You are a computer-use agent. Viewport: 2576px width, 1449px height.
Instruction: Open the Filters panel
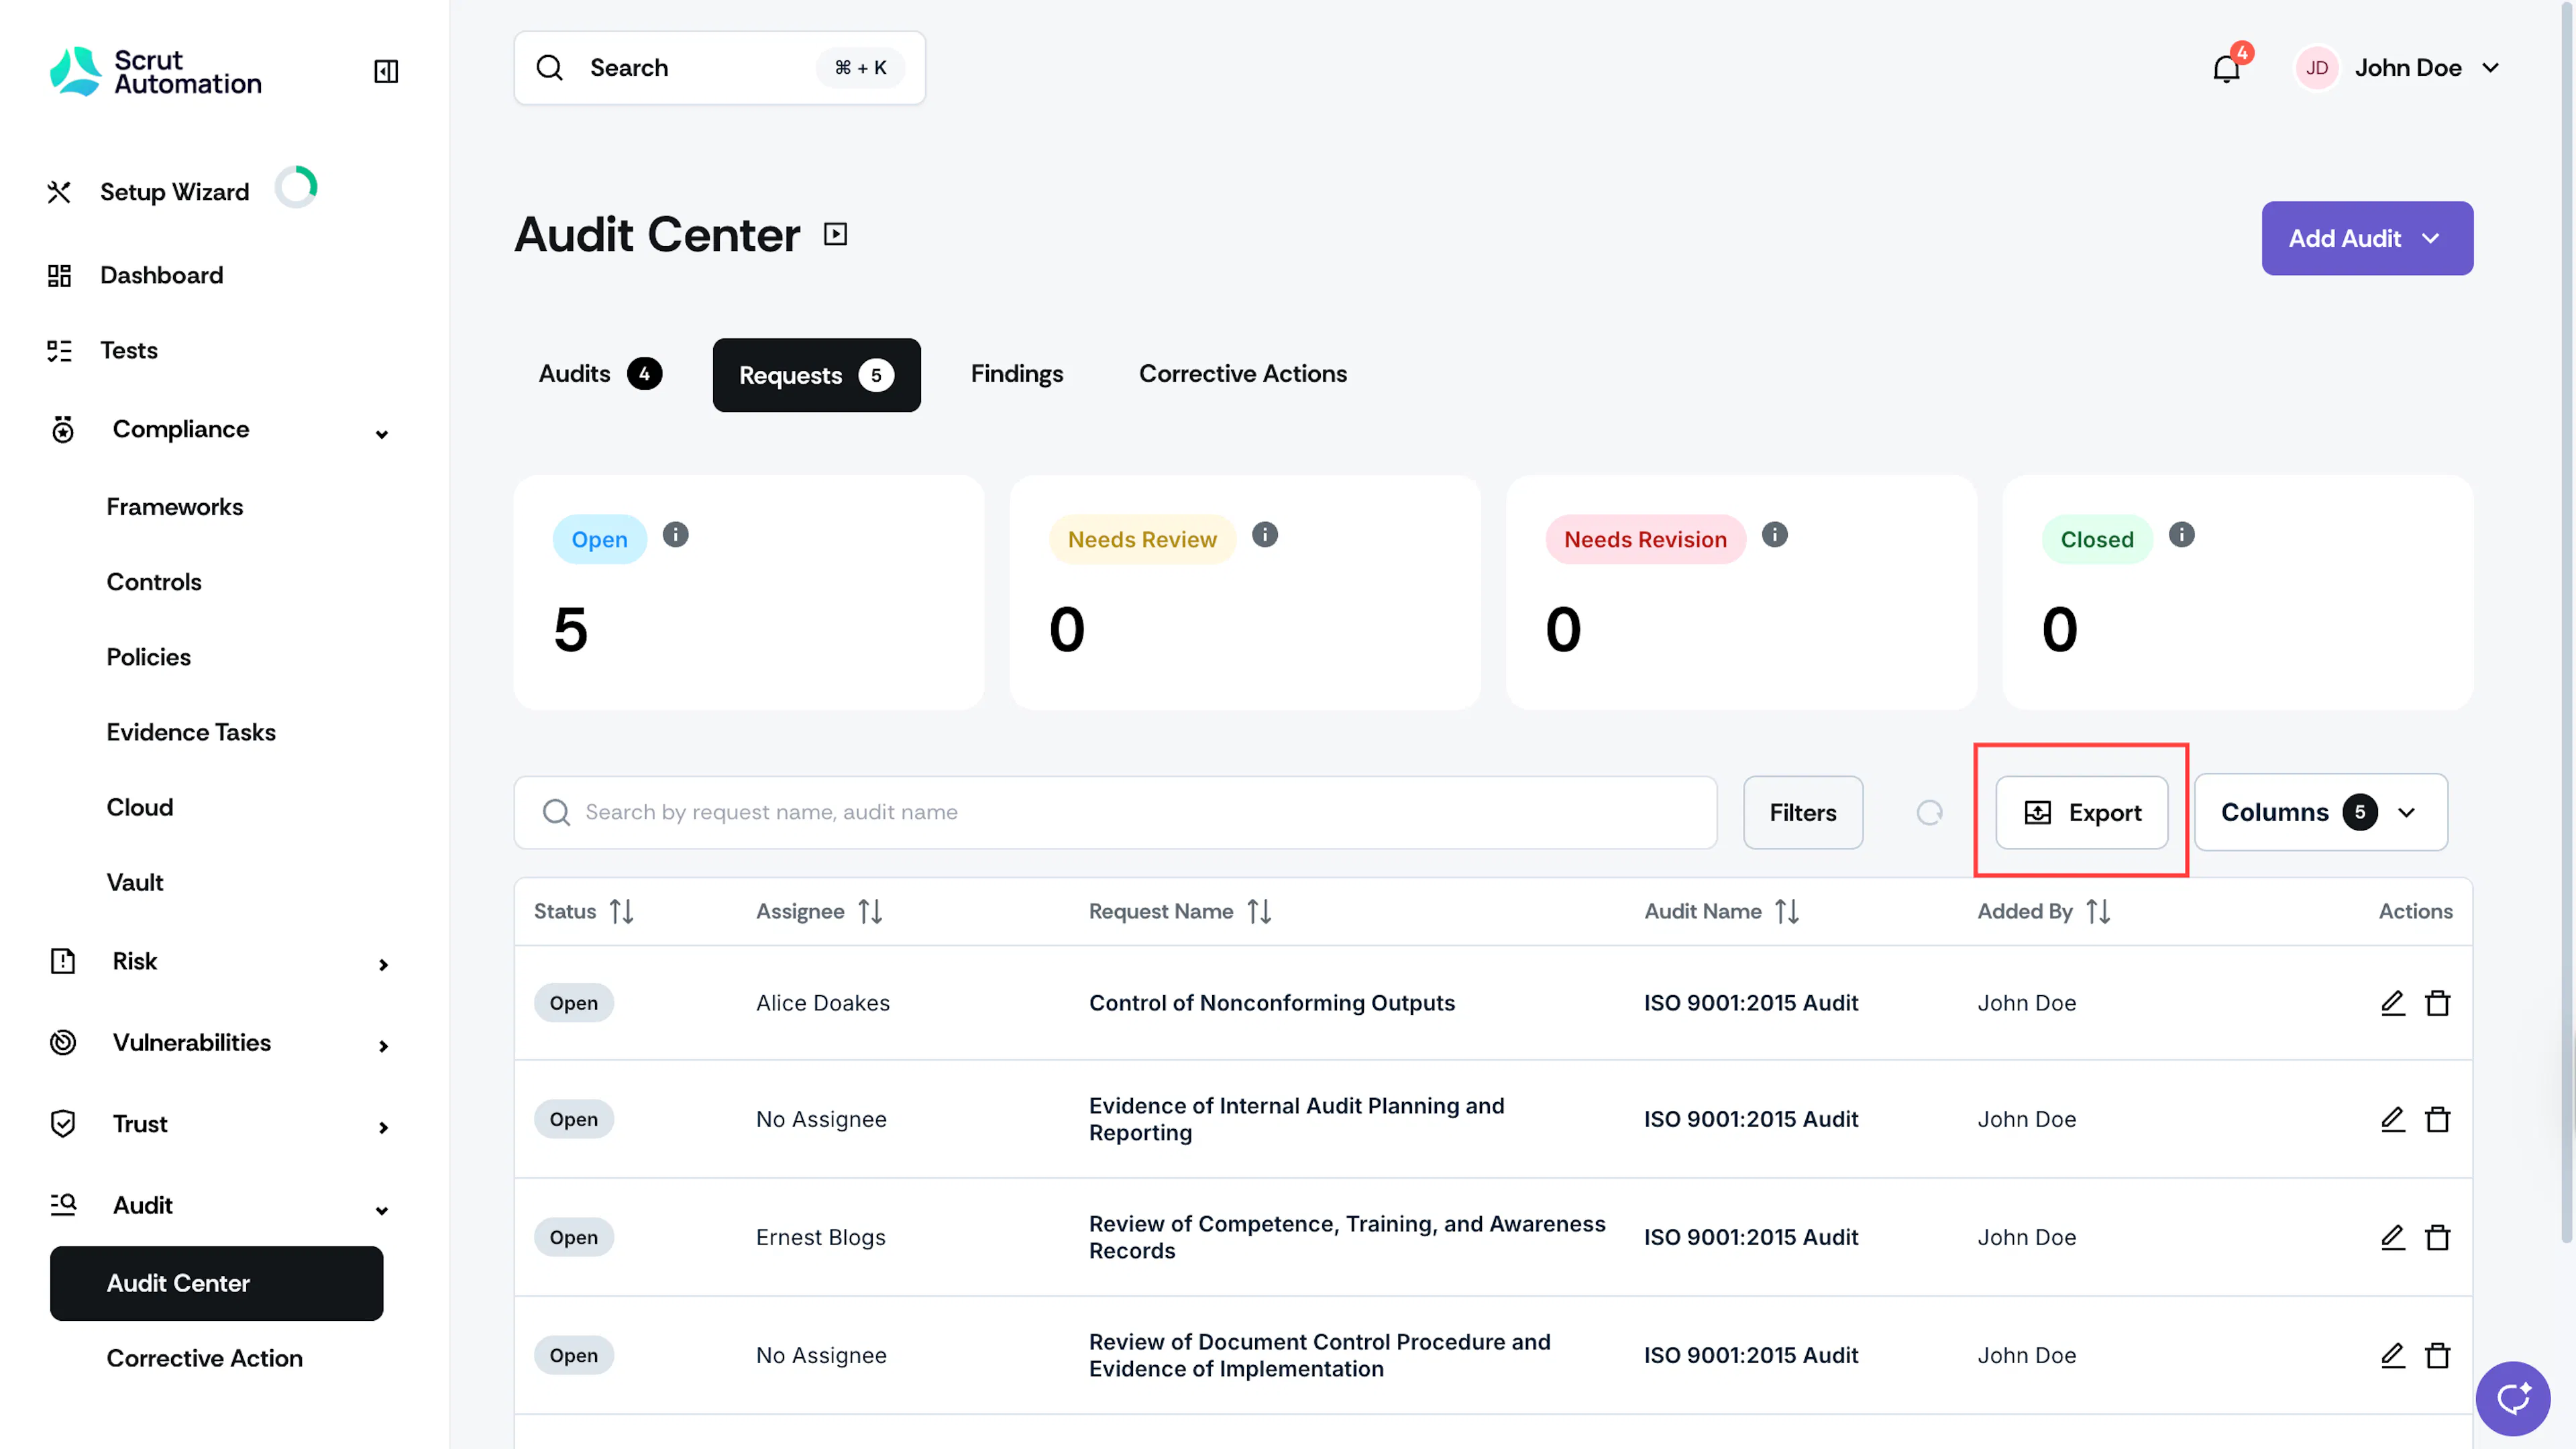[1802, 813]
